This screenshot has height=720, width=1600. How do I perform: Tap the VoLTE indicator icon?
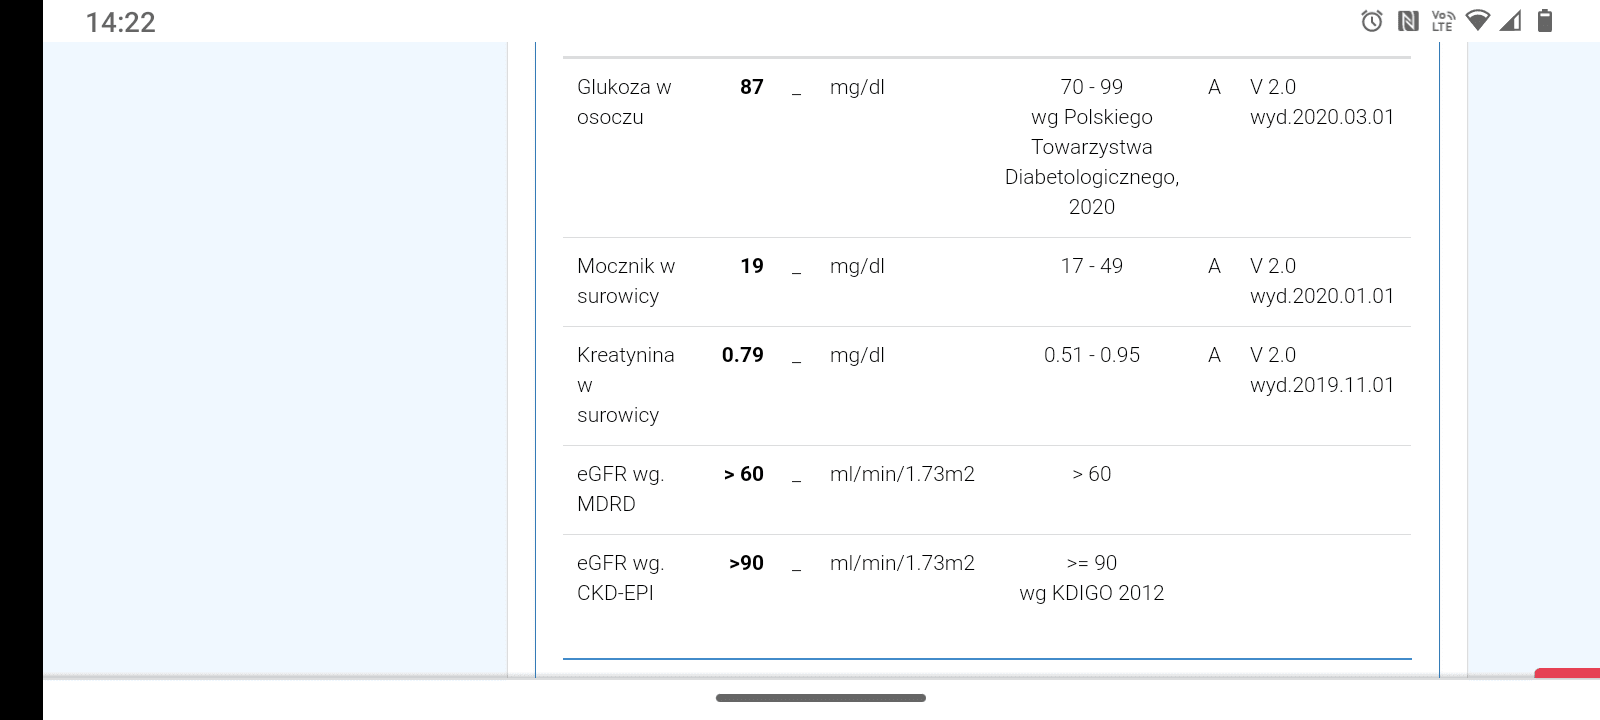point(1442,21)
